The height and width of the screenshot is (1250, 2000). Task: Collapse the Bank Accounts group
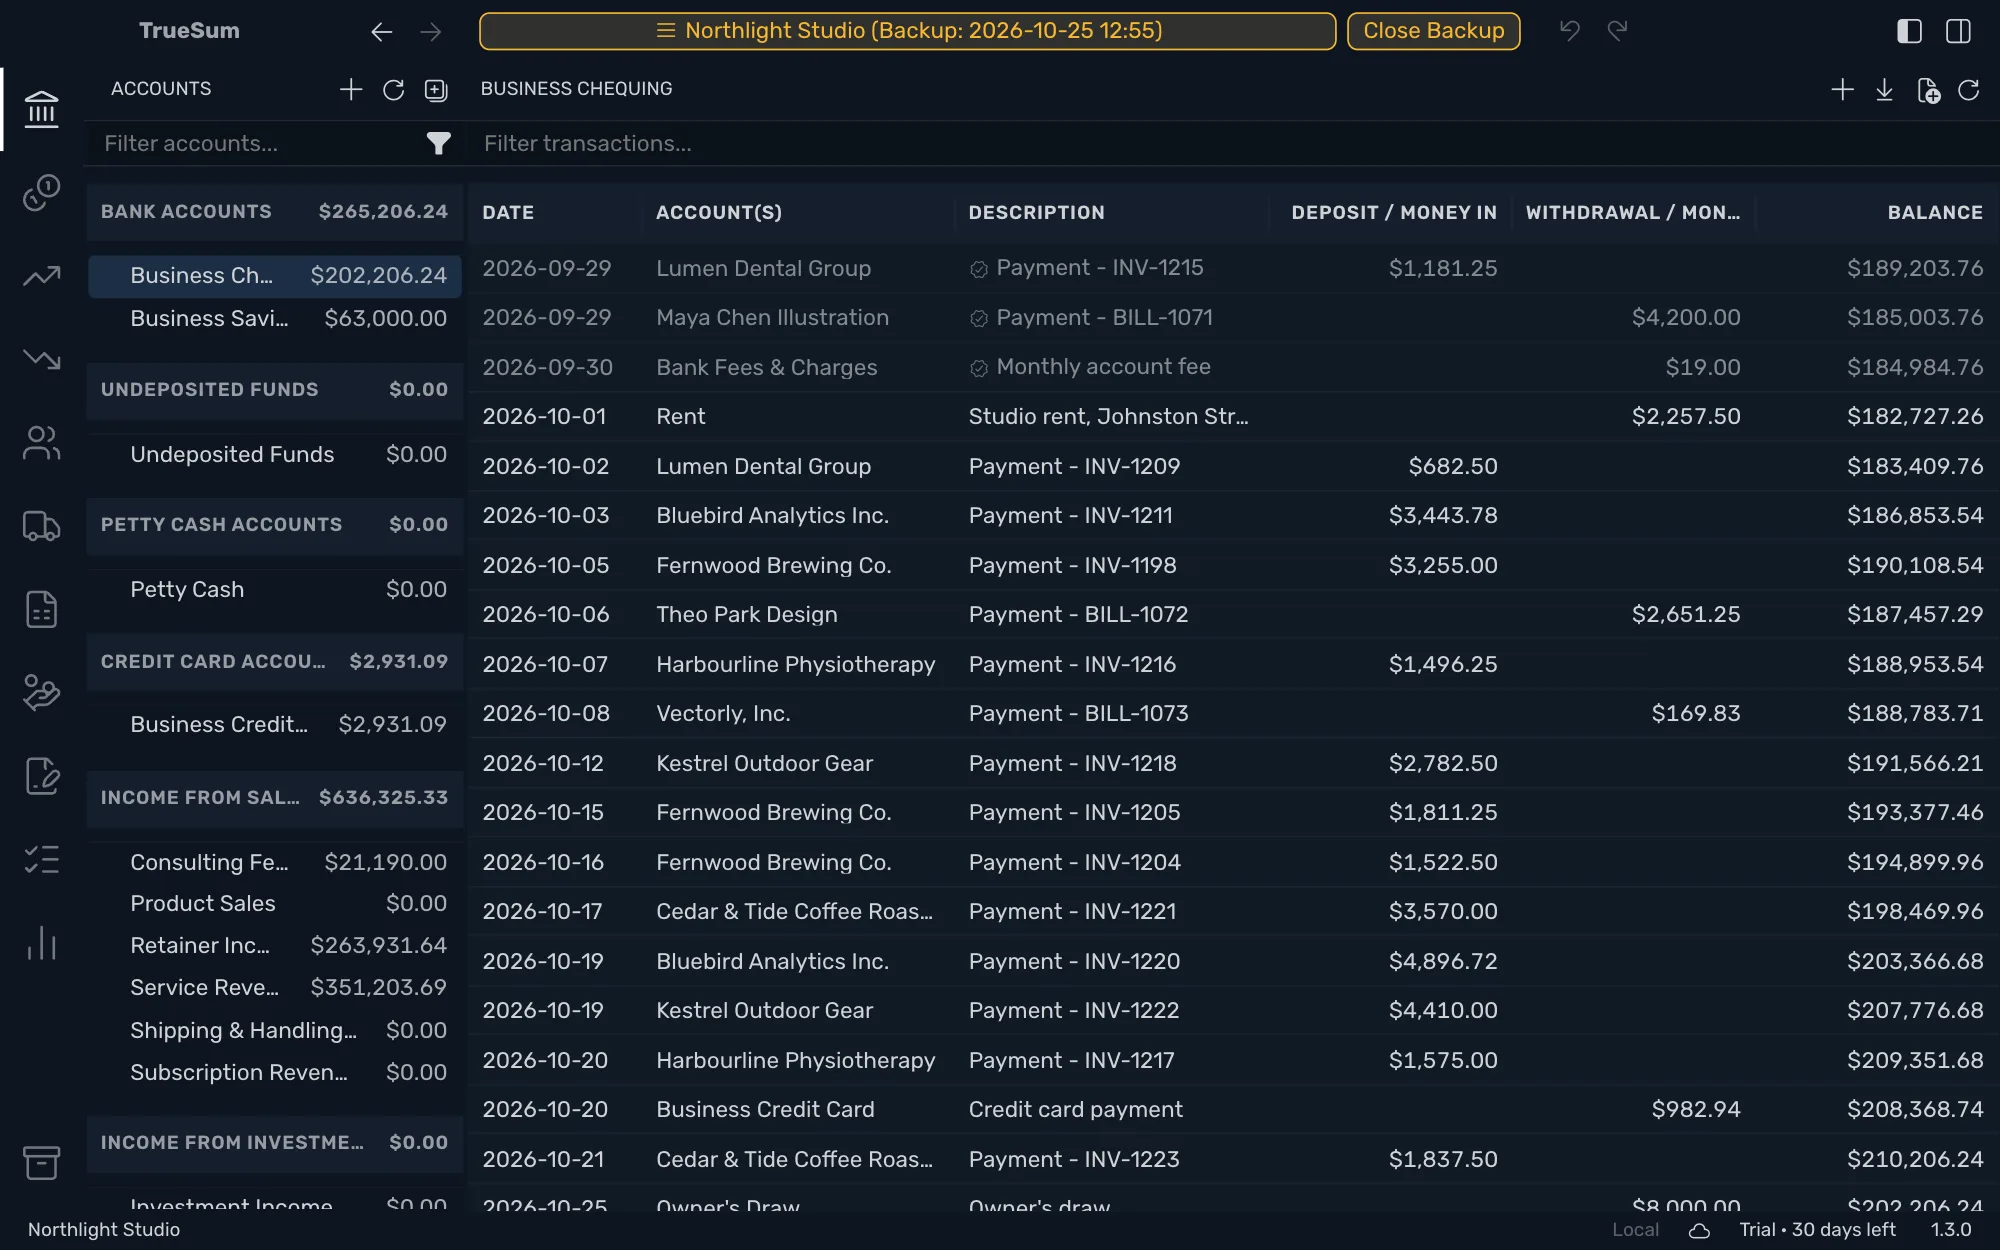[274, 212]
